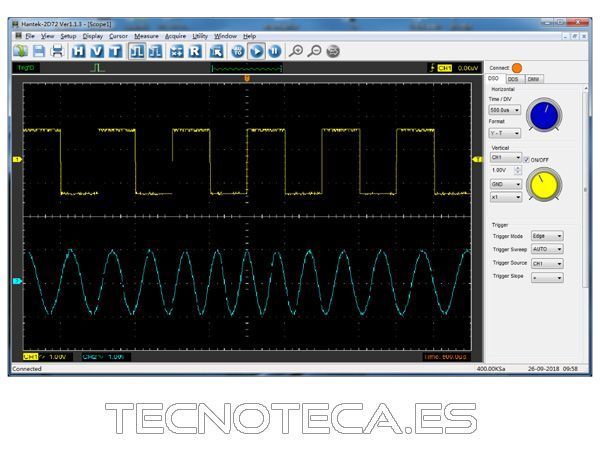Open the GND coupling dropdown

point(506,184)
